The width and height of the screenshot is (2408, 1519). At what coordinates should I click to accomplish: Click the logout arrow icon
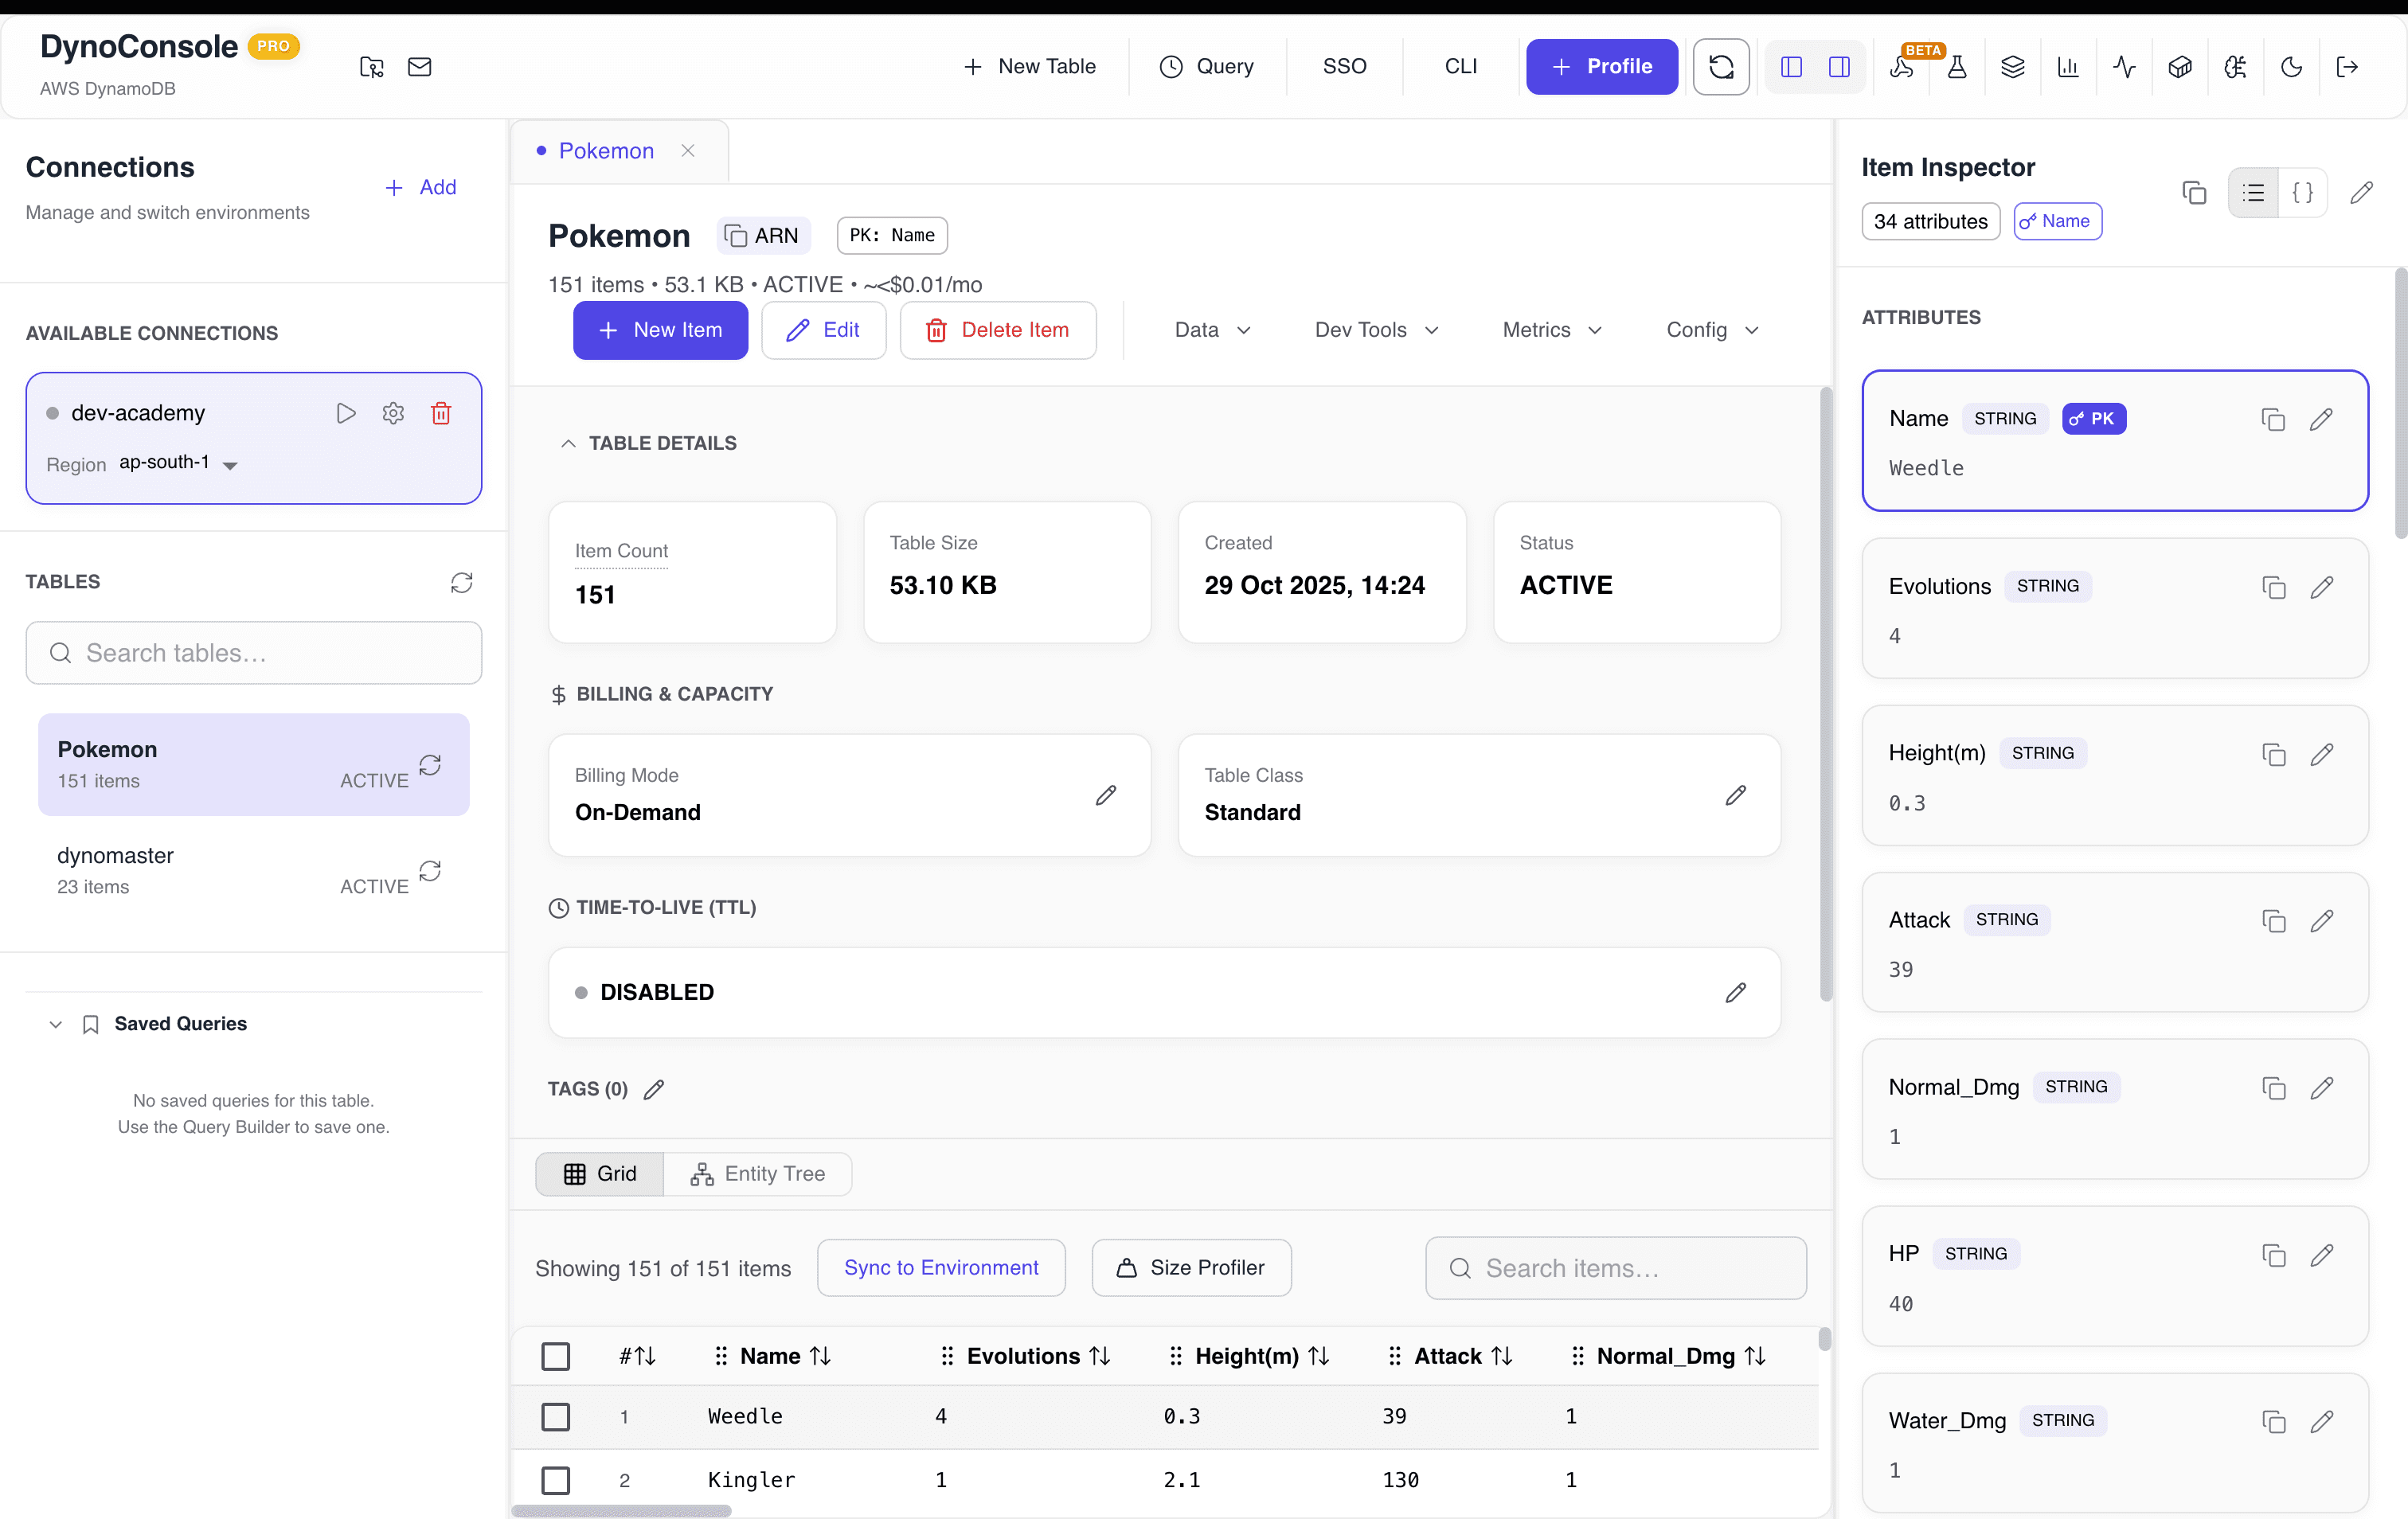(x=2347, y=67)
